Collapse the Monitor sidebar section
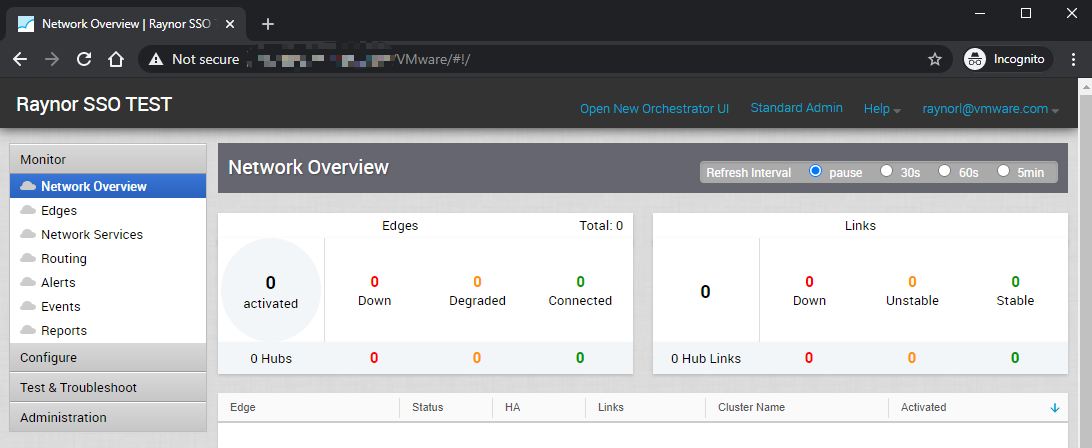Image resolution: width=1092 pixels, height=448 pixels. [108, 159]
